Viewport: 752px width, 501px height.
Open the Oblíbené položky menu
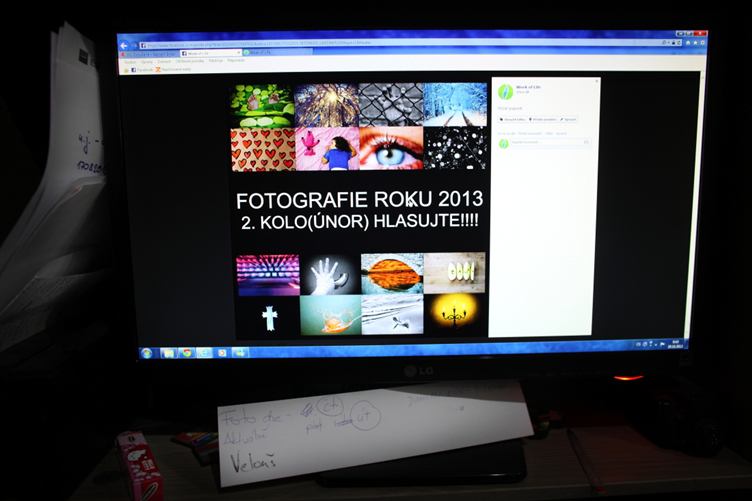click(x=190, y=61)
